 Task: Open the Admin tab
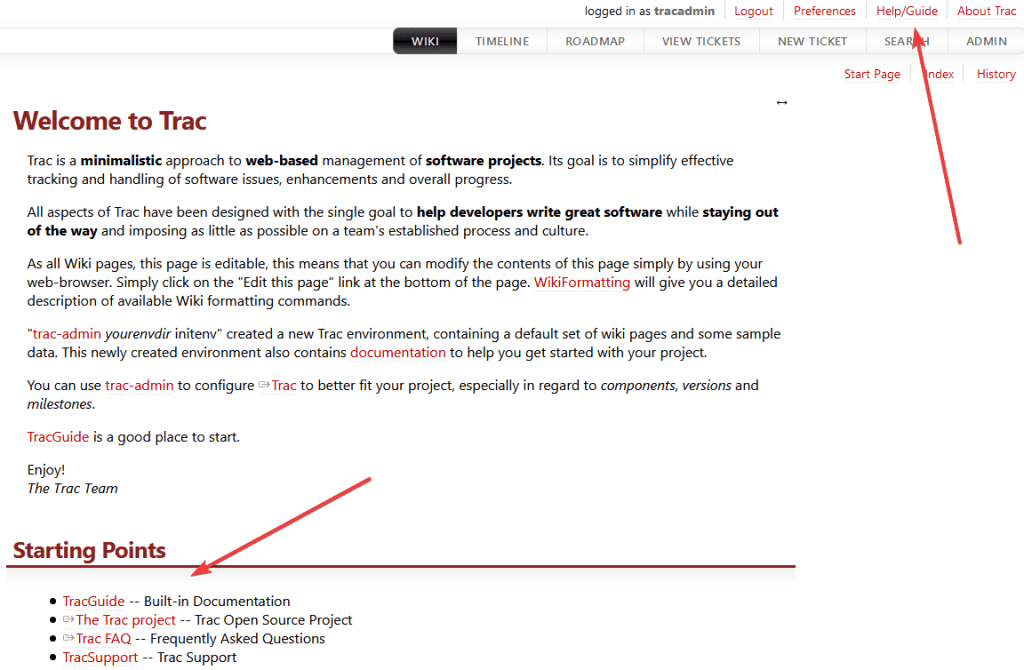986,41
